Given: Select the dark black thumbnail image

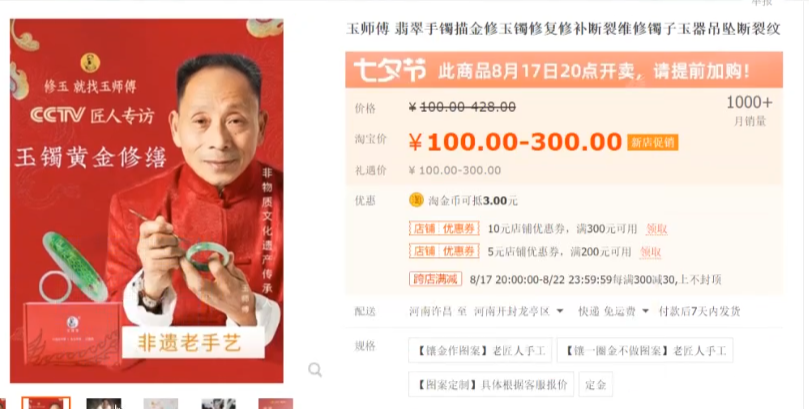Looking at the screenshot, I should [104, 403].
